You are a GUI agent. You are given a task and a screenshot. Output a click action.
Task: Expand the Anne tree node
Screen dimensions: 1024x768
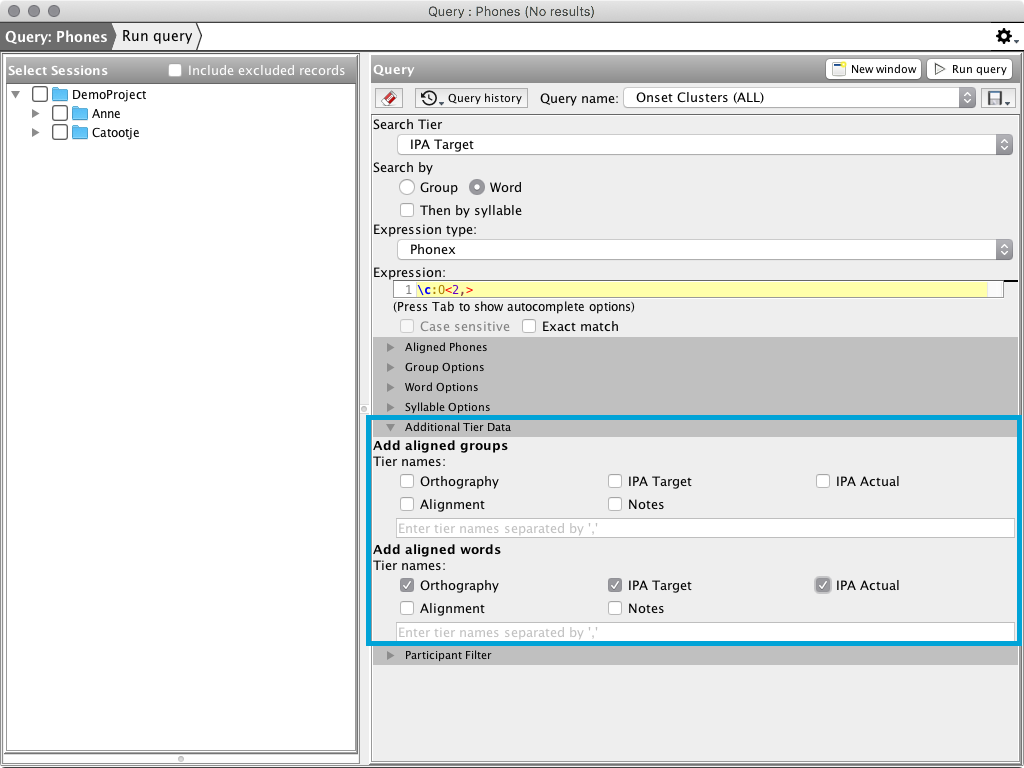pos(37,113)
